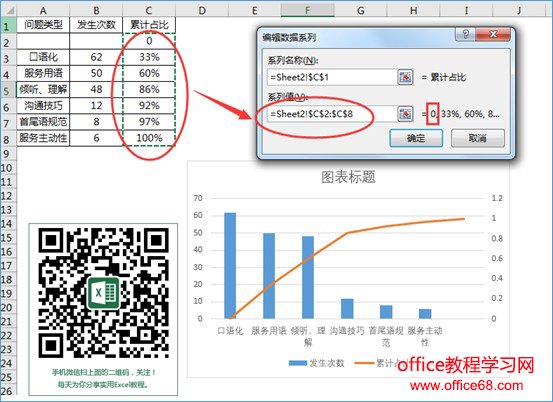The height and width of the screenshot is (402, 553).
Task: Click the 确定 button in the dialog
Action: coord(416,138)
